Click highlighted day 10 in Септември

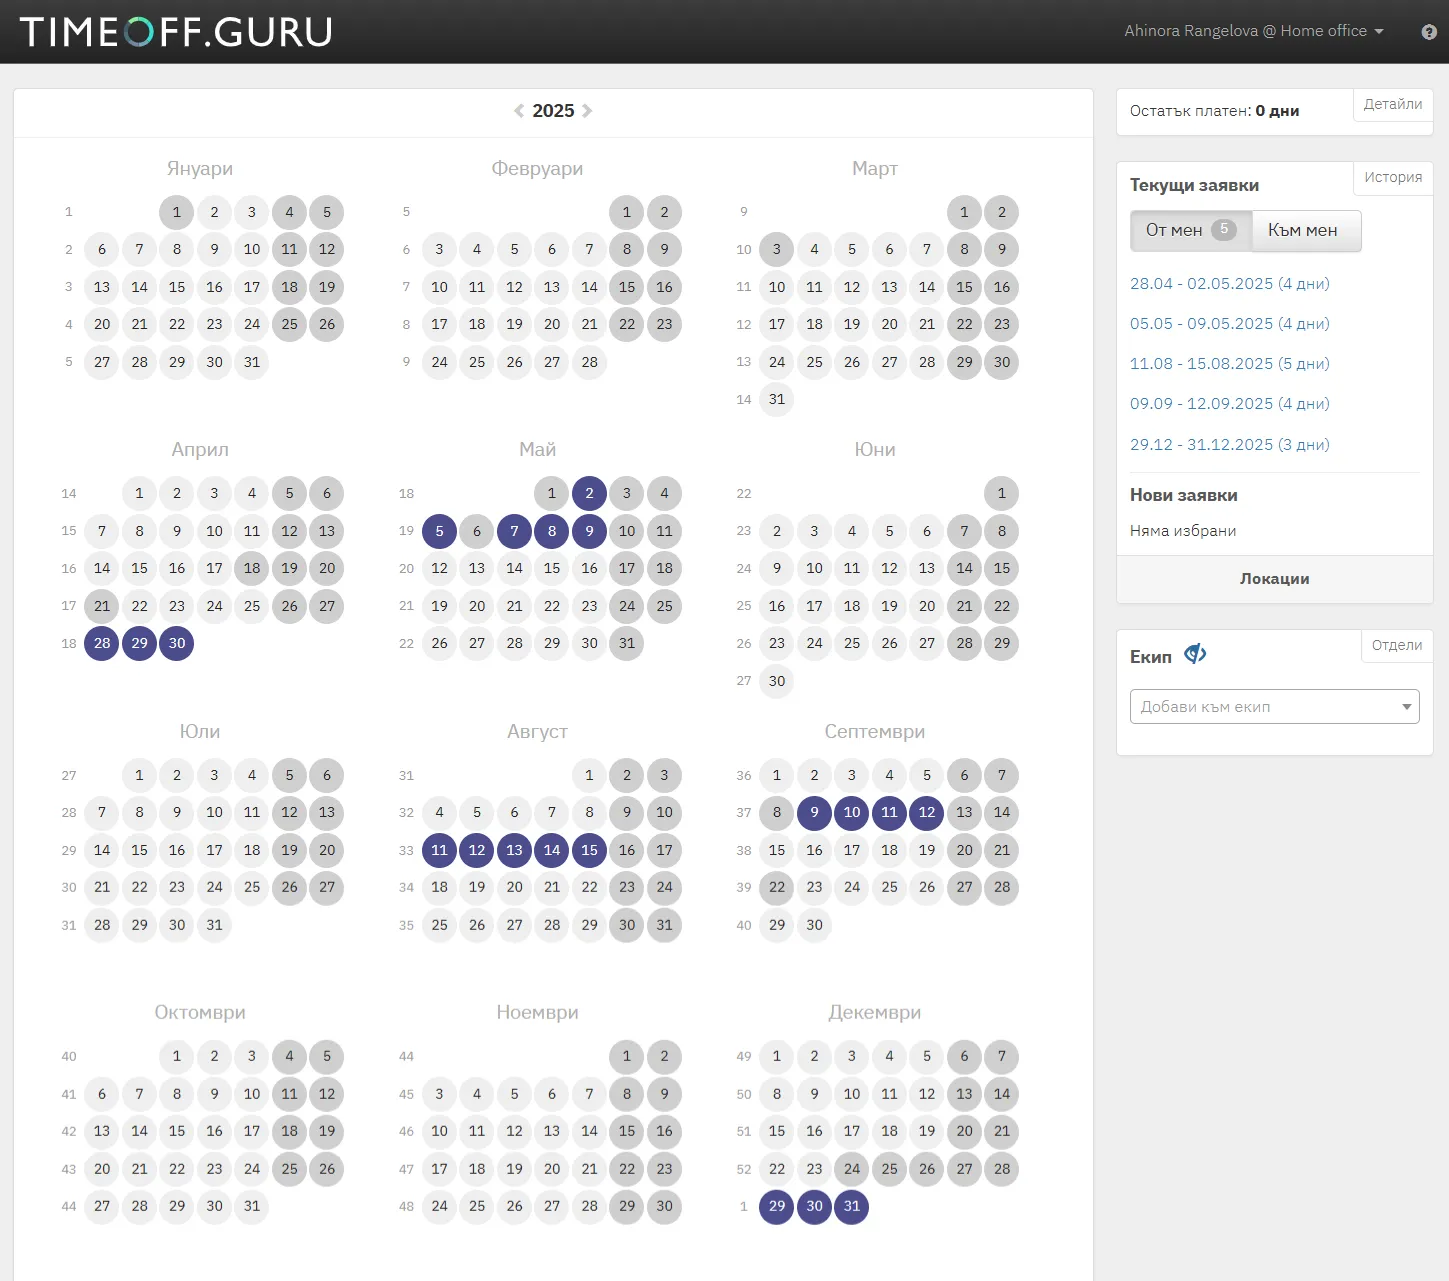852,812
